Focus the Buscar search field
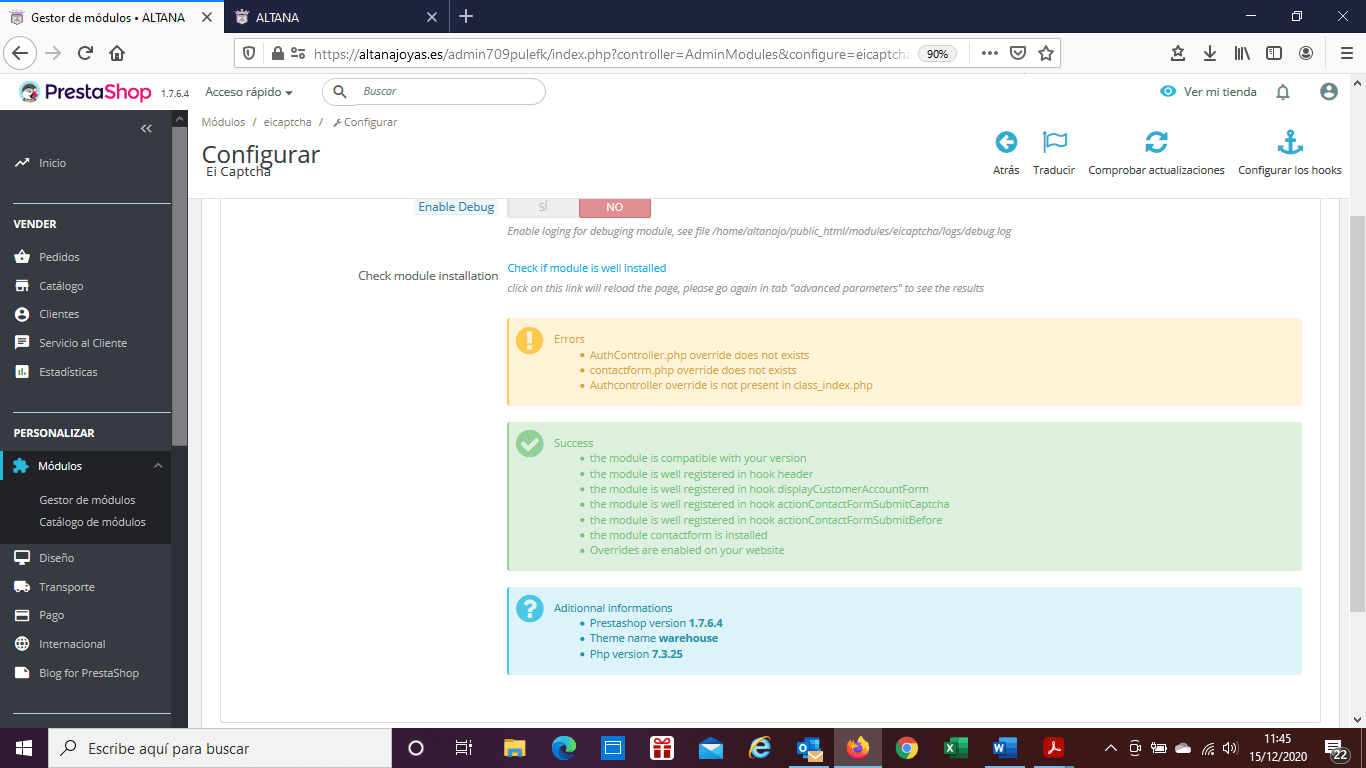 coord(434,92)
